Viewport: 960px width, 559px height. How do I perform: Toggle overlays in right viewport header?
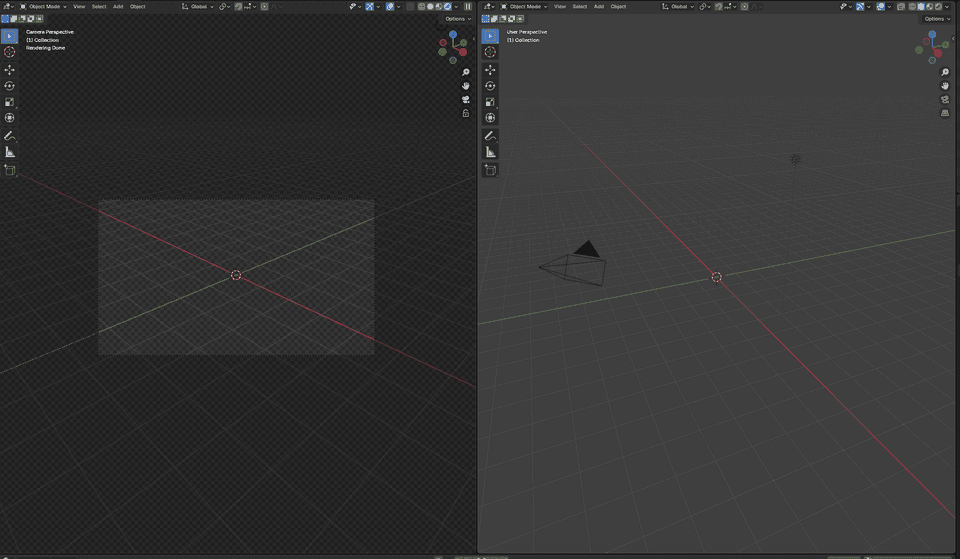[x=880, y=7]
